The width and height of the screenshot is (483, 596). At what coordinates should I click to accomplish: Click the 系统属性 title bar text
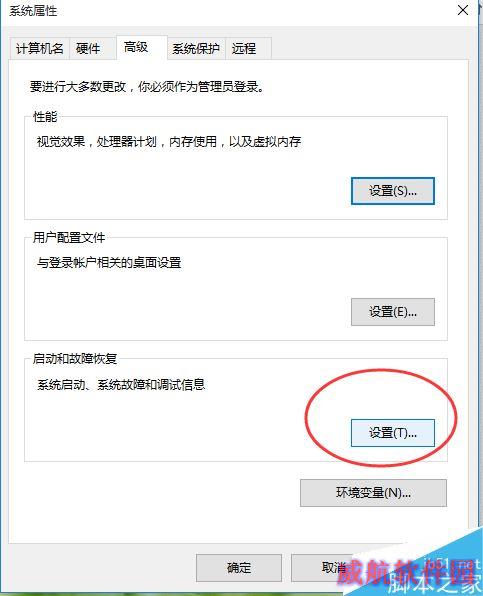point(33,11)
